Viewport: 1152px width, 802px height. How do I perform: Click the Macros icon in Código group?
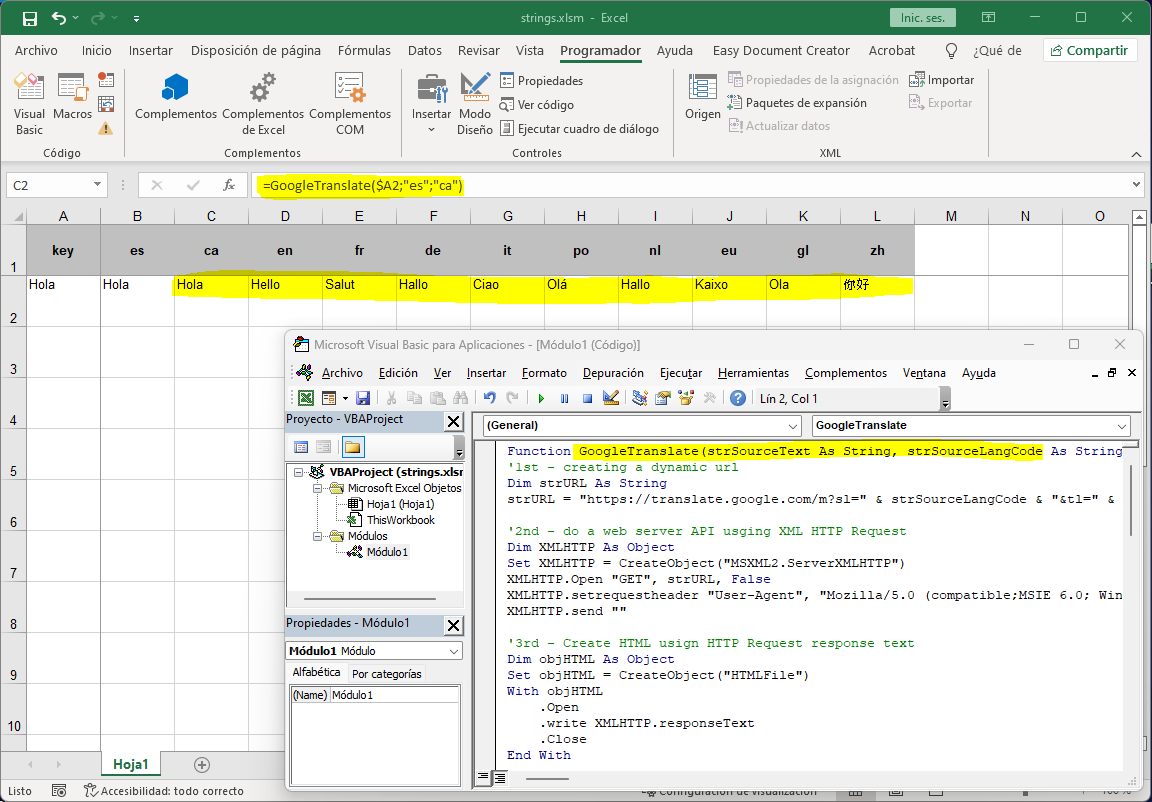pyautogui.click(x=72, y=98)
